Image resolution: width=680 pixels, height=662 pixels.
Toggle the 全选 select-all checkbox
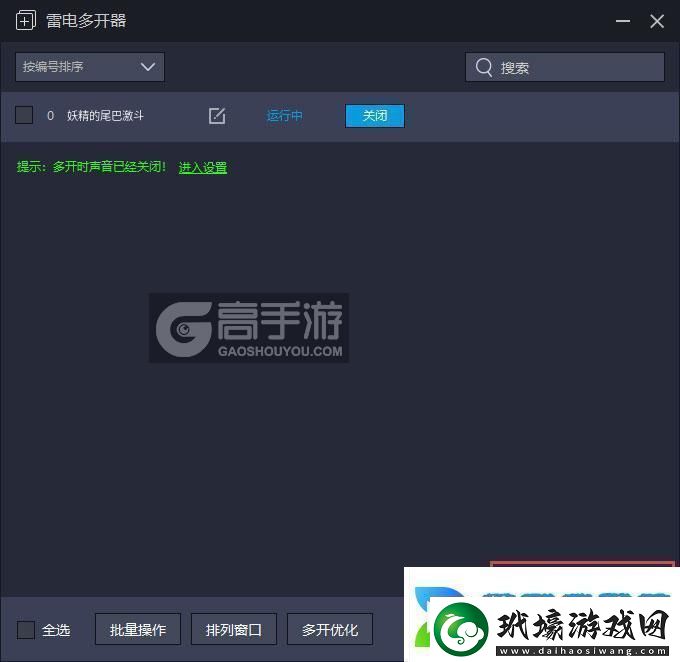pos(26,629)
